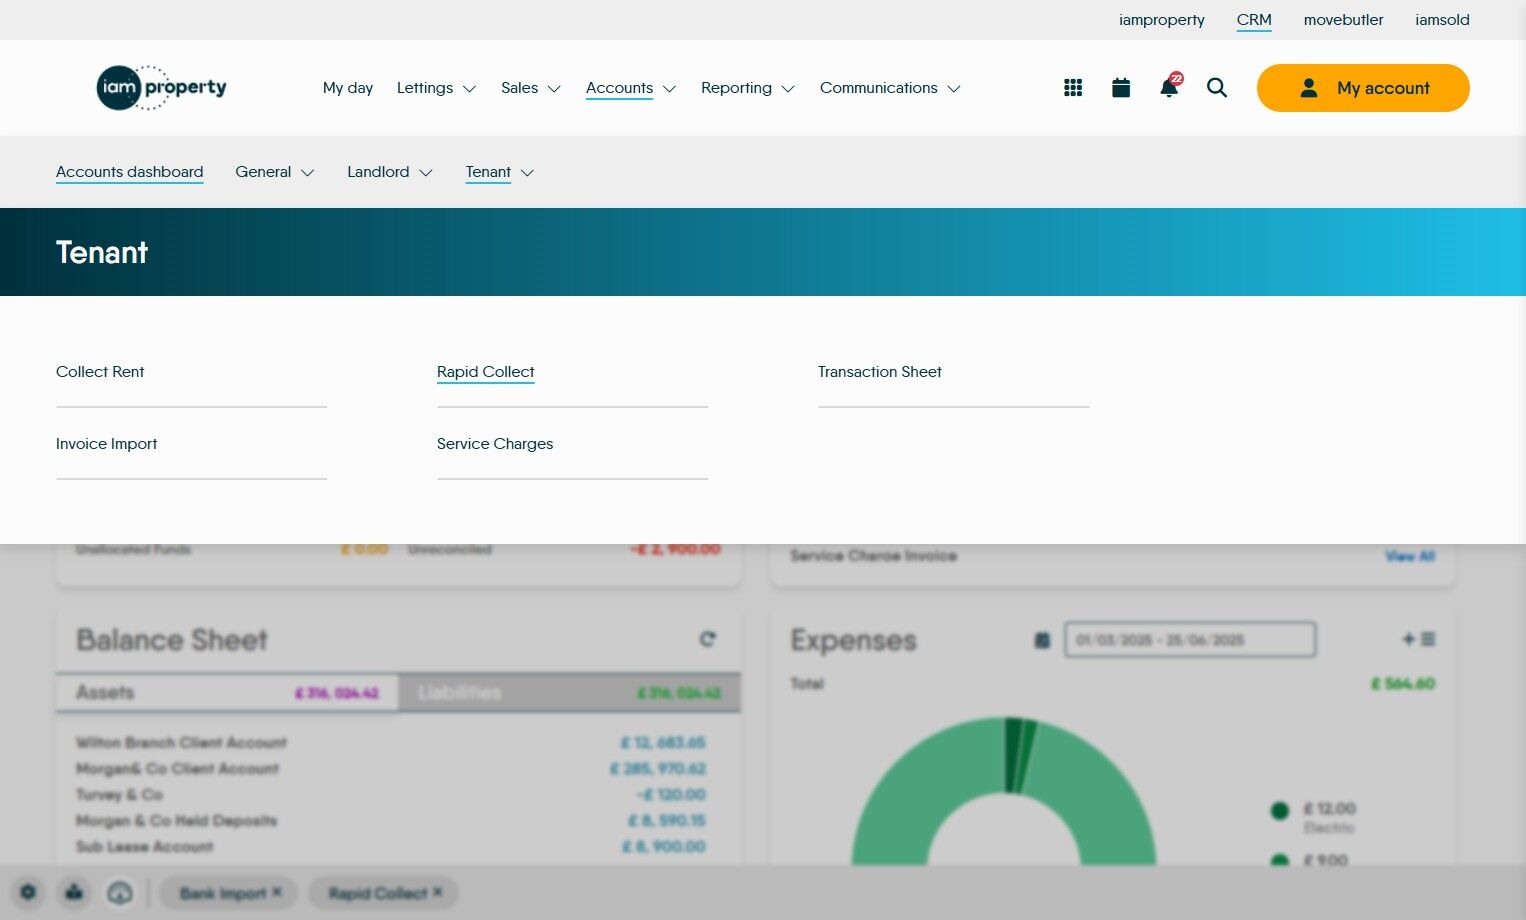Open the My account button
Screen dimensions: 1526x920
click(x=1363, y=88)
